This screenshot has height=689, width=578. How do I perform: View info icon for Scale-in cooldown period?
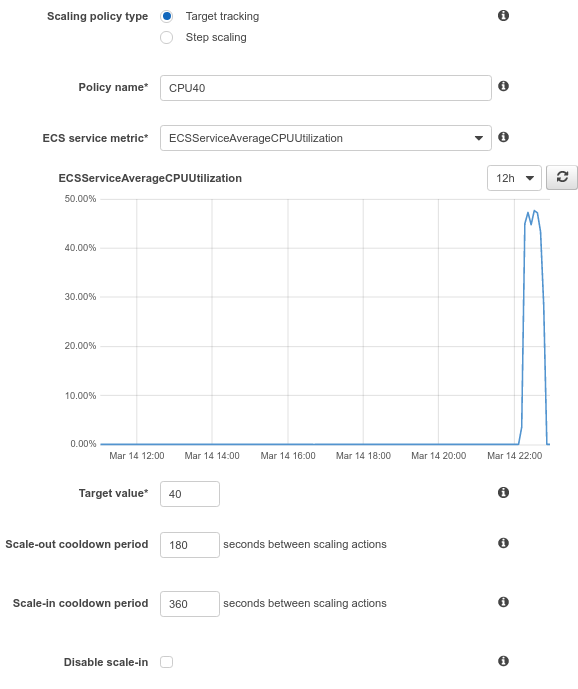click(503, 602)
